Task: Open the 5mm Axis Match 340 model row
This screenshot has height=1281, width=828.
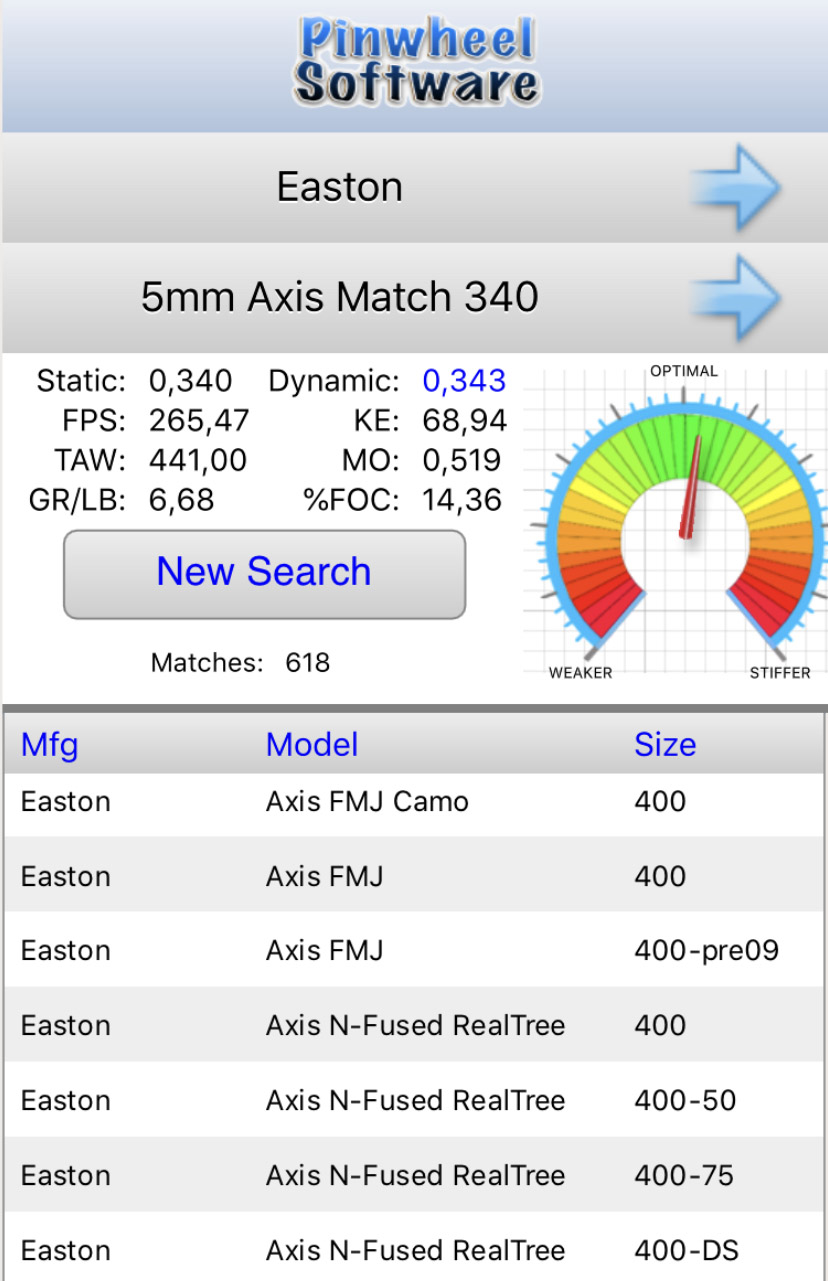Action: pyautogui.click(x=414, y=297)
